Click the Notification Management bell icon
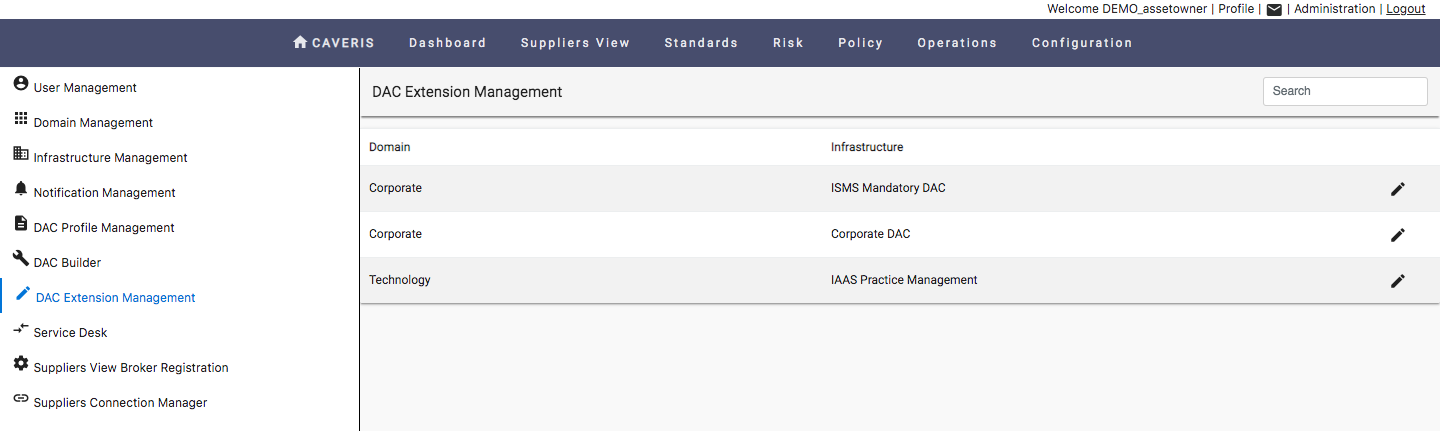The image size is (1440, 431). coord(21,189)
